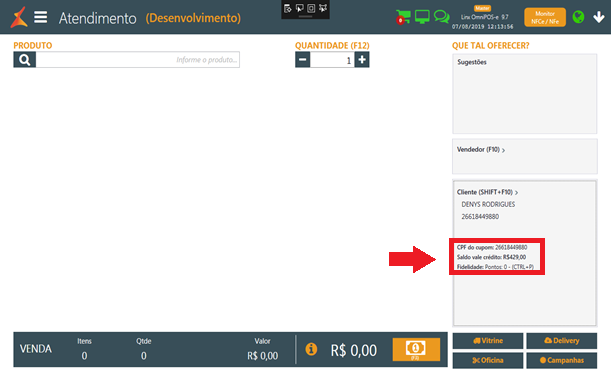Image resolution: width=611 pixels, height=377 pixels.
Task: Click the Fidelidade Pontos (CTRL+P) line
Action: click(495, 267)
